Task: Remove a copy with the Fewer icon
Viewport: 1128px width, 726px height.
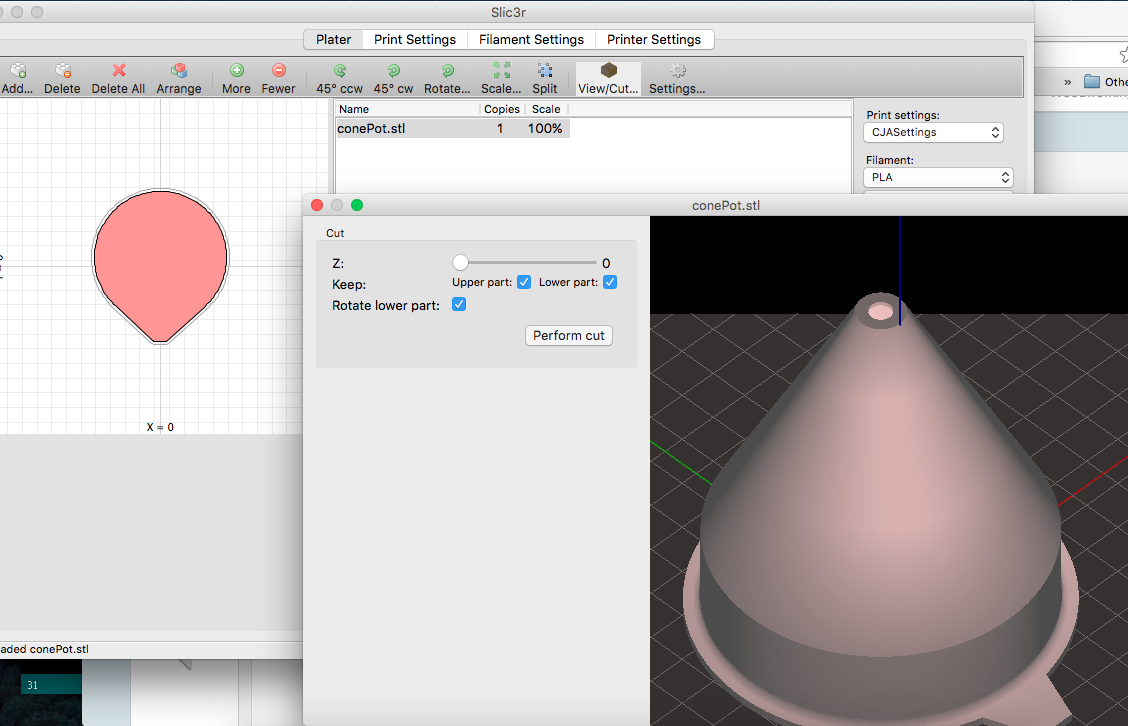Action: (x=278, y=70)
